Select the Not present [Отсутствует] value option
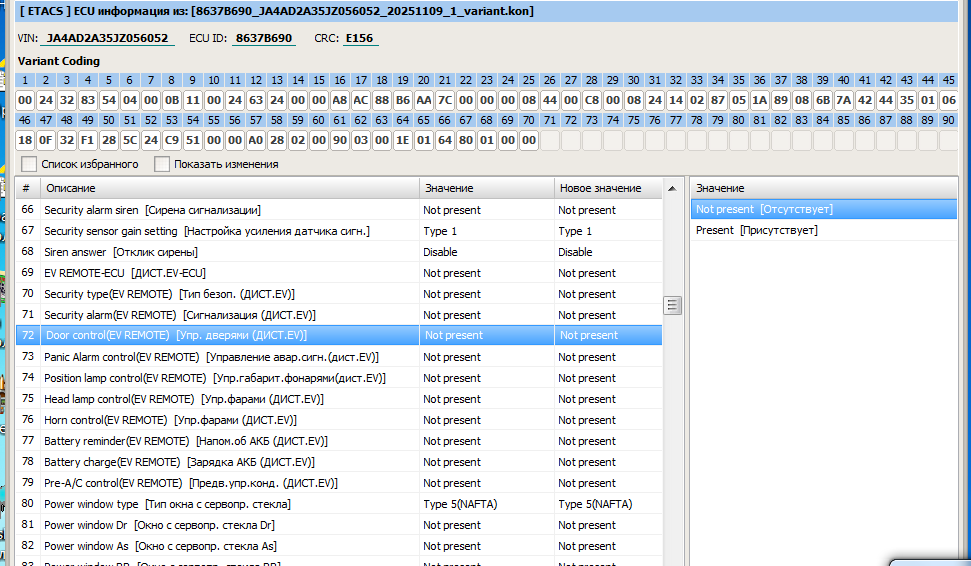 [764, 209]
